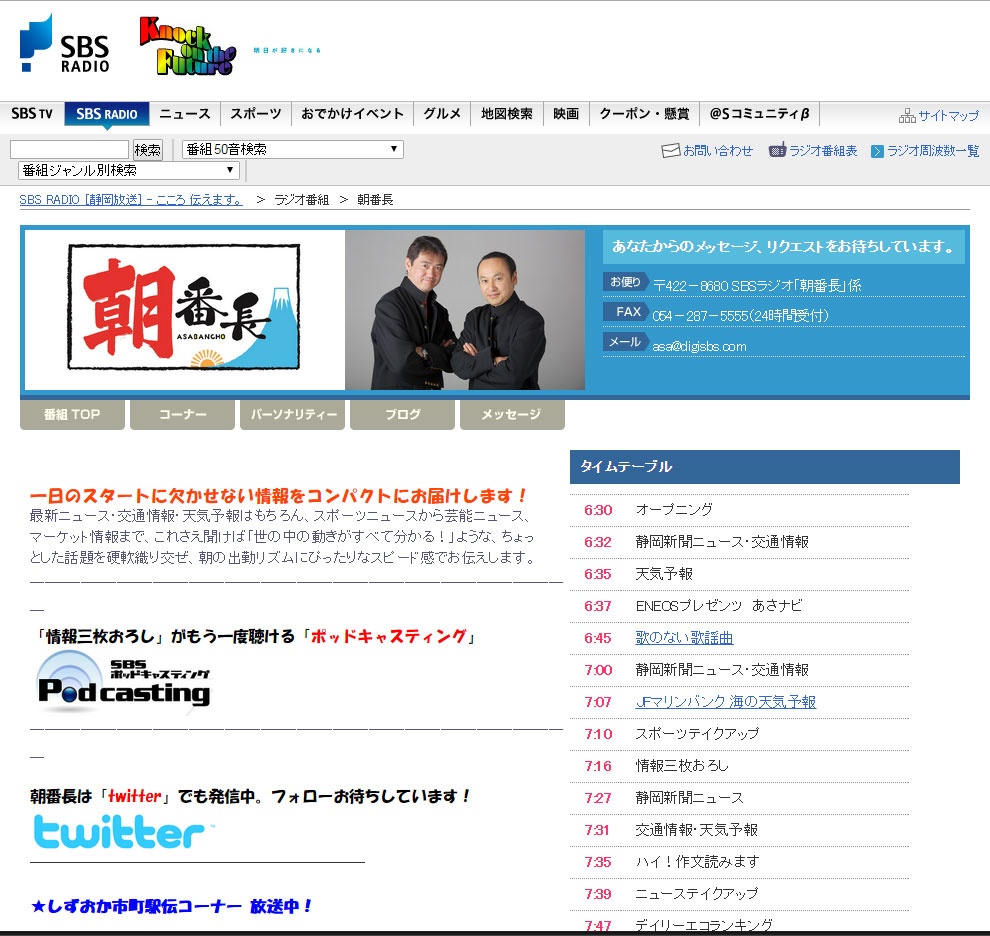
Task: Open ラジオ番組表 schedule icon
Action: 777,151
